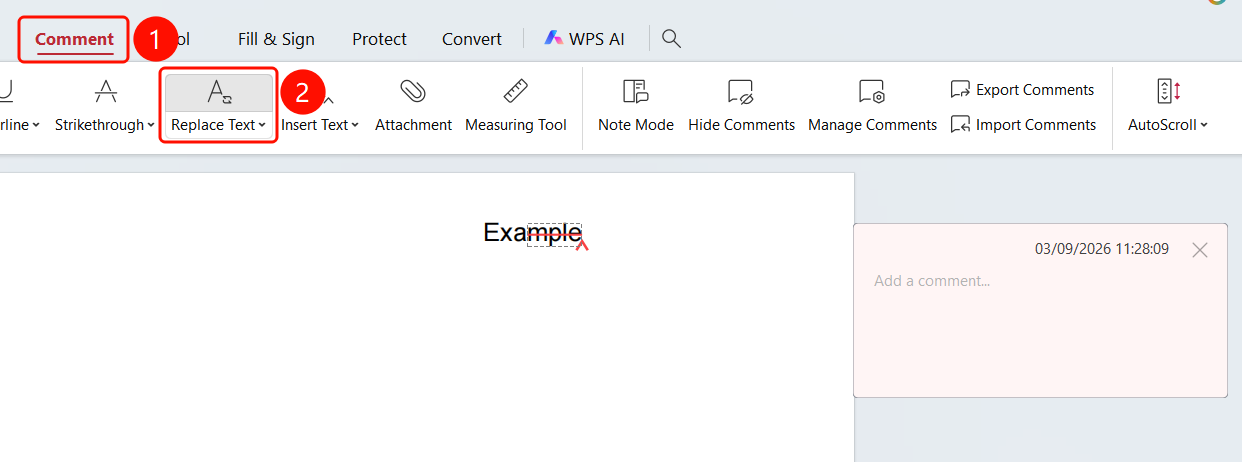The width and height of the screenshot is (1242, 462).
Task: Close the comment note box
Action: pos(1200,250)
